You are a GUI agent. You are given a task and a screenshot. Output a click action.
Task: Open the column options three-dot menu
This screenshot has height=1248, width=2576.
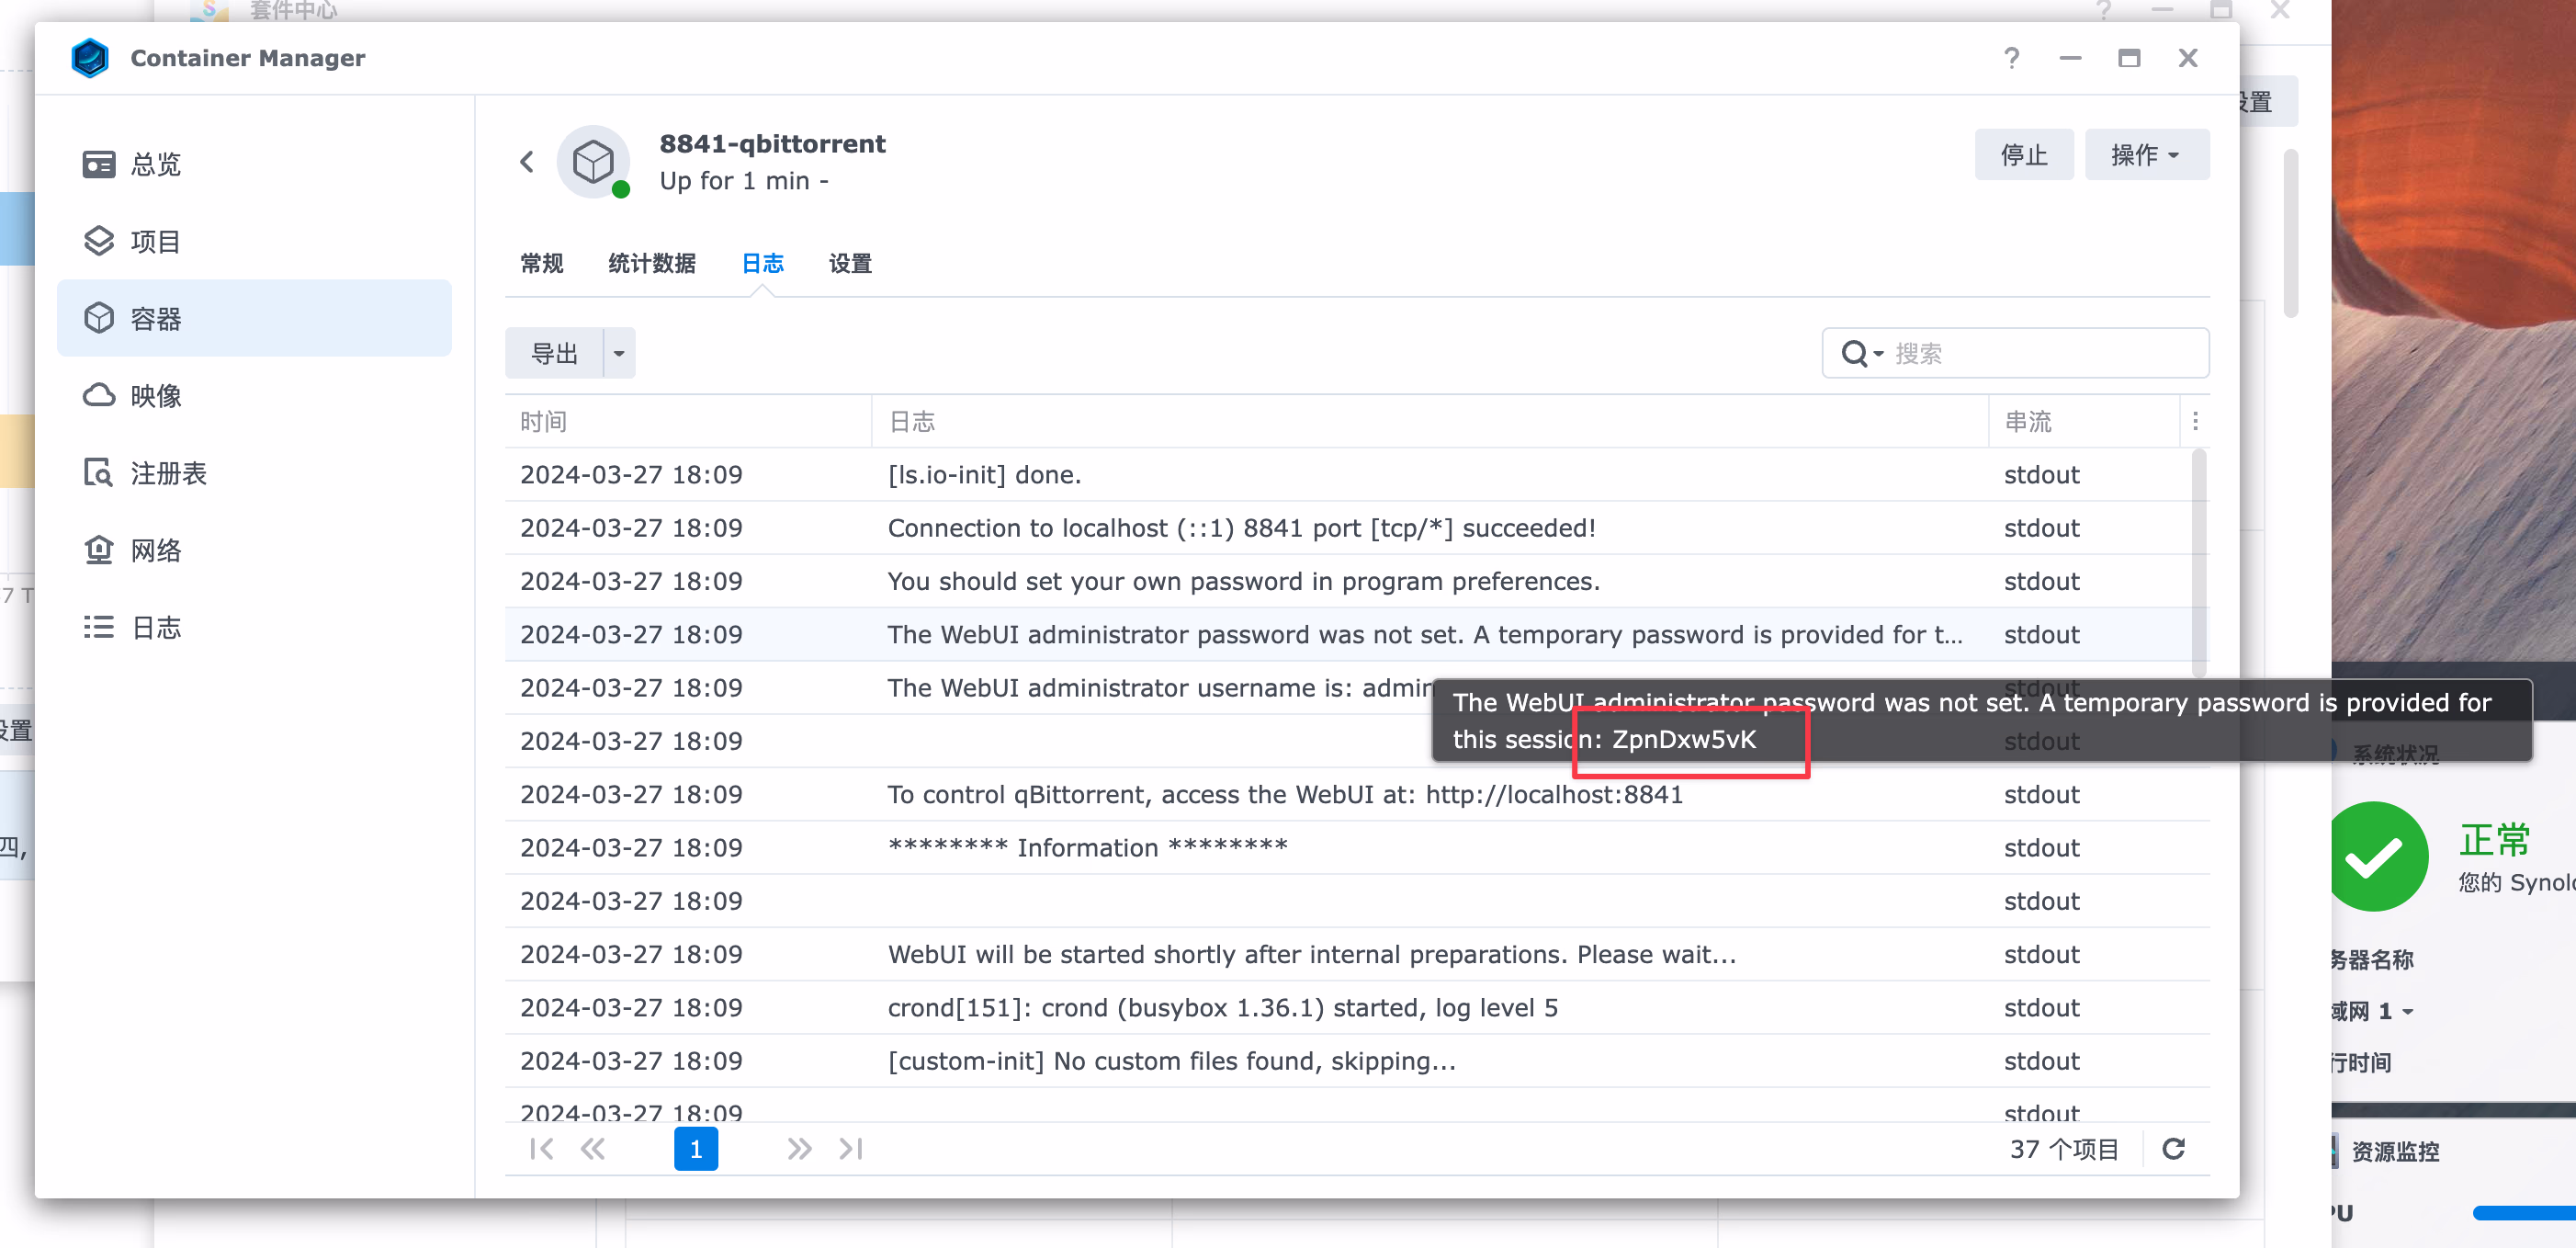[x=2195, y=421]
